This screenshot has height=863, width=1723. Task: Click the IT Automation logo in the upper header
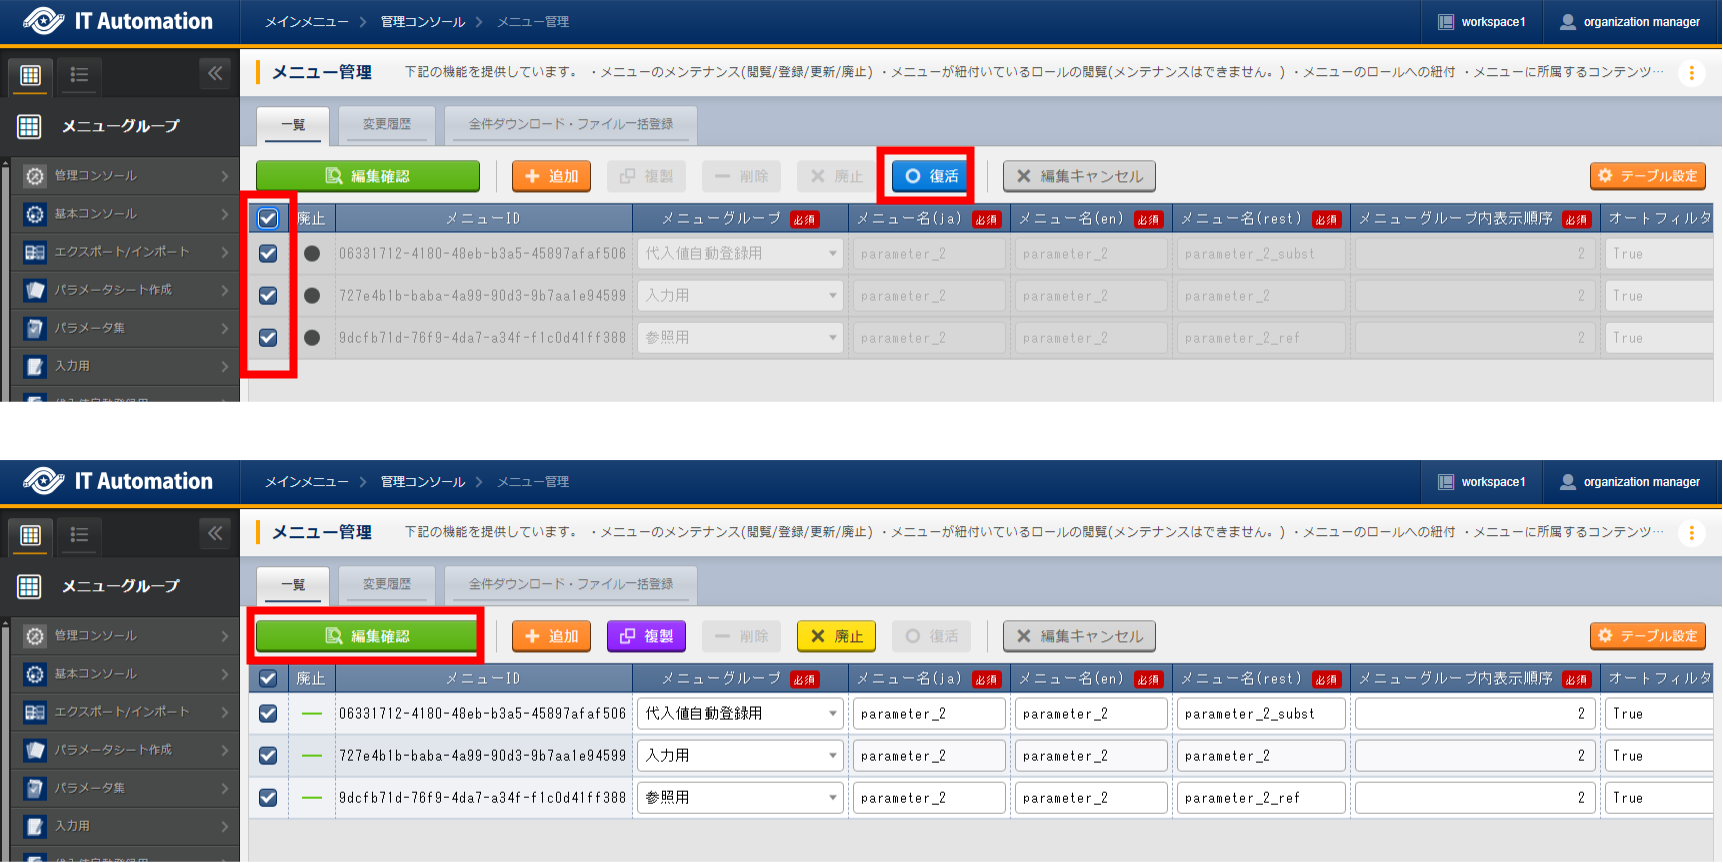pos(118,21)
